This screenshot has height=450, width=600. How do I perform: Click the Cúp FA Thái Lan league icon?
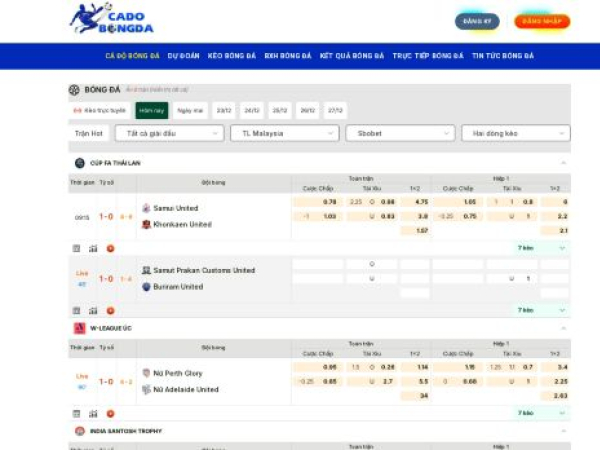79,162
